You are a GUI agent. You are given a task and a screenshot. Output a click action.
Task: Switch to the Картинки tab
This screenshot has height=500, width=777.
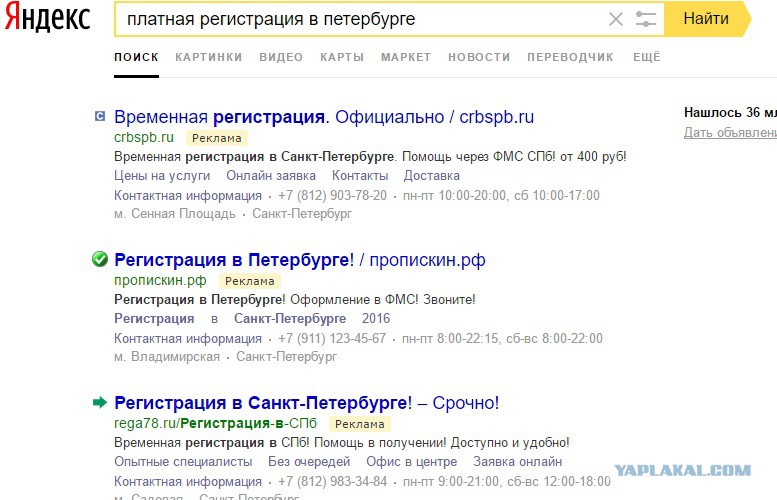pos(209,57)
